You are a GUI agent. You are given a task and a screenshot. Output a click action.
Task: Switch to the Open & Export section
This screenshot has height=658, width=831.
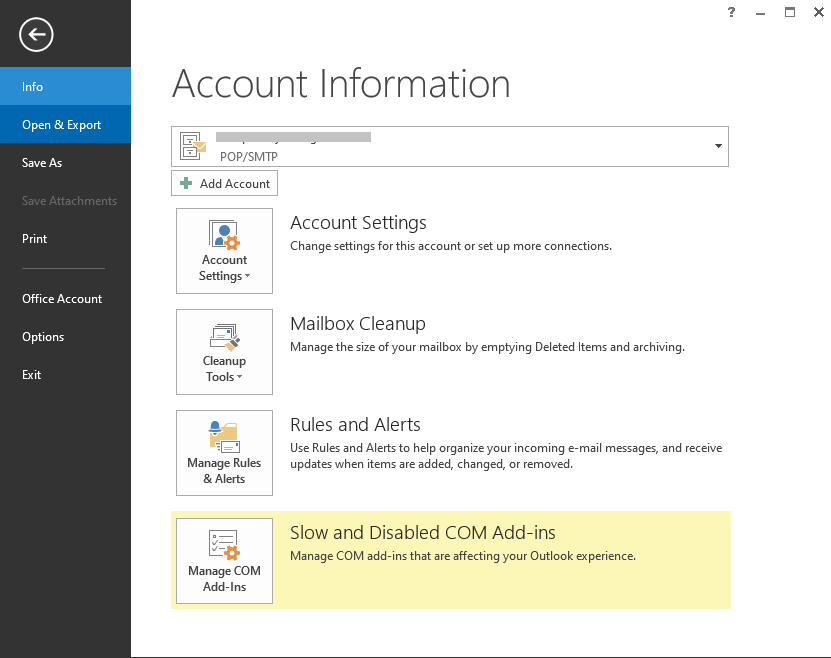pyautogui.click(x=61, y=124)
